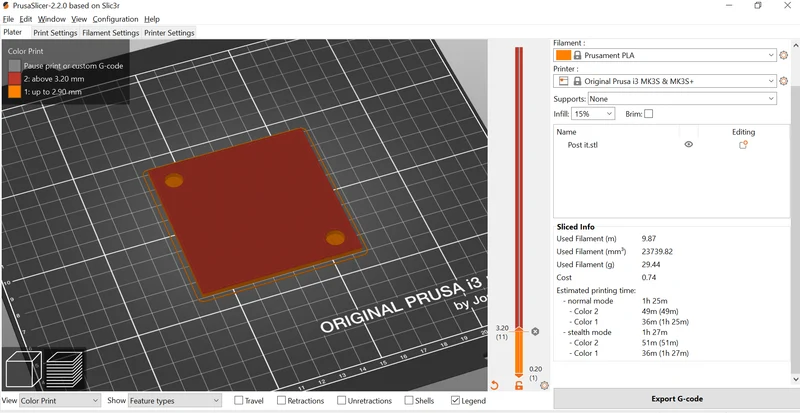800x413 pixels.
Task: Click the Sliced Info heading
Action: [x=576, y=227]
